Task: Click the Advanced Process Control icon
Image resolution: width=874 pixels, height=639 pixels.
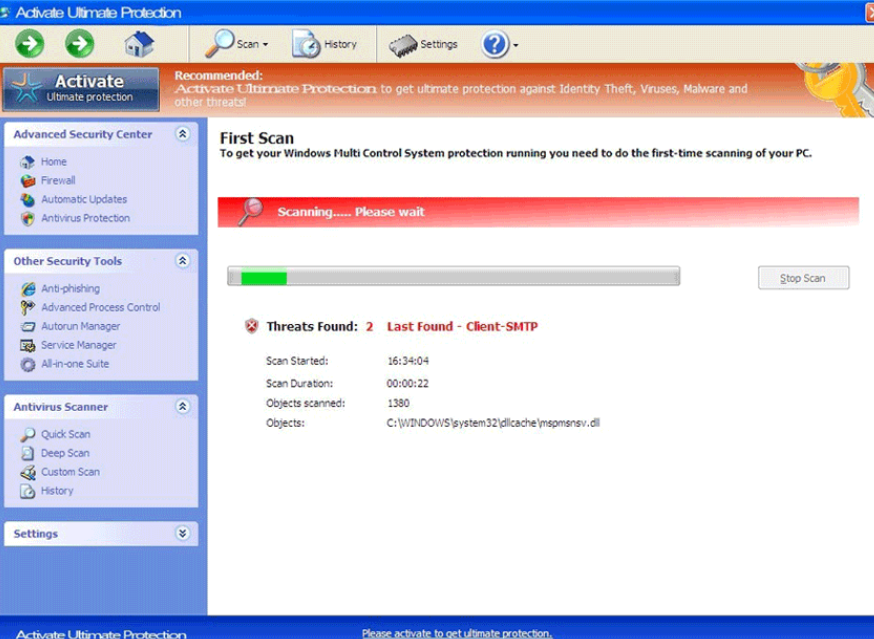Action: tap(27, 307)
